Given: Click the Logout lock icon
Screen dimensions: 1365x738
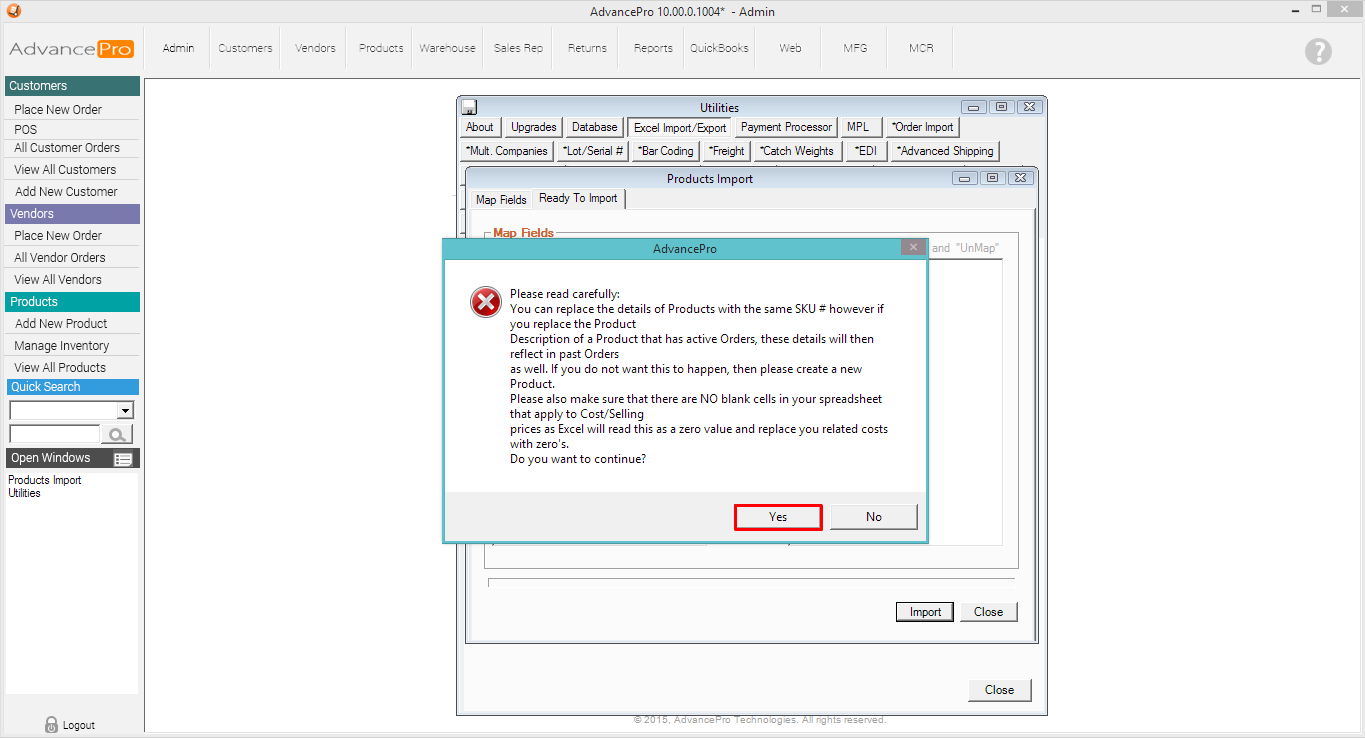Looking at the screenshot, I should point(51,724).
